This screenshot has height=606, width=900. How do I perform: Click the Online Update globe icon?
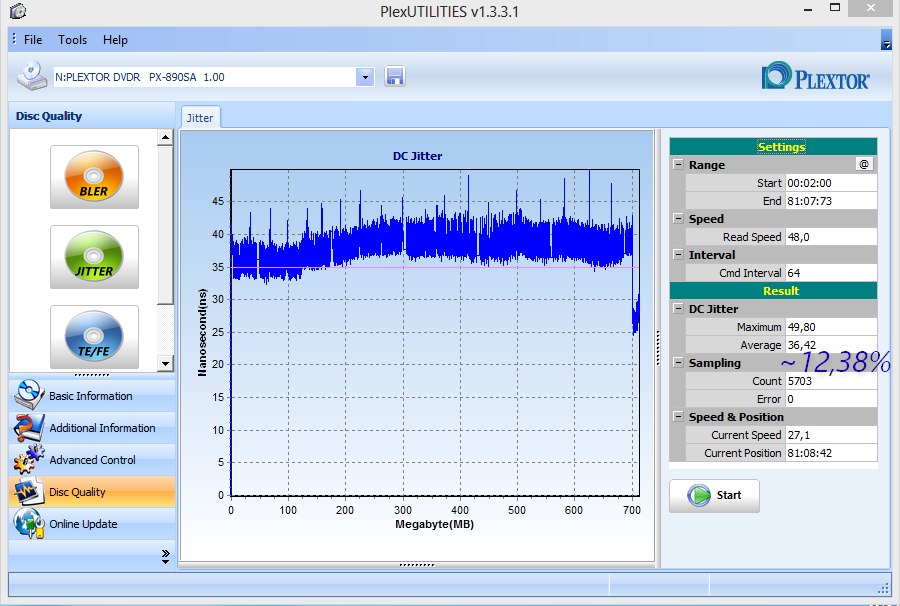[x=29, y=523]
